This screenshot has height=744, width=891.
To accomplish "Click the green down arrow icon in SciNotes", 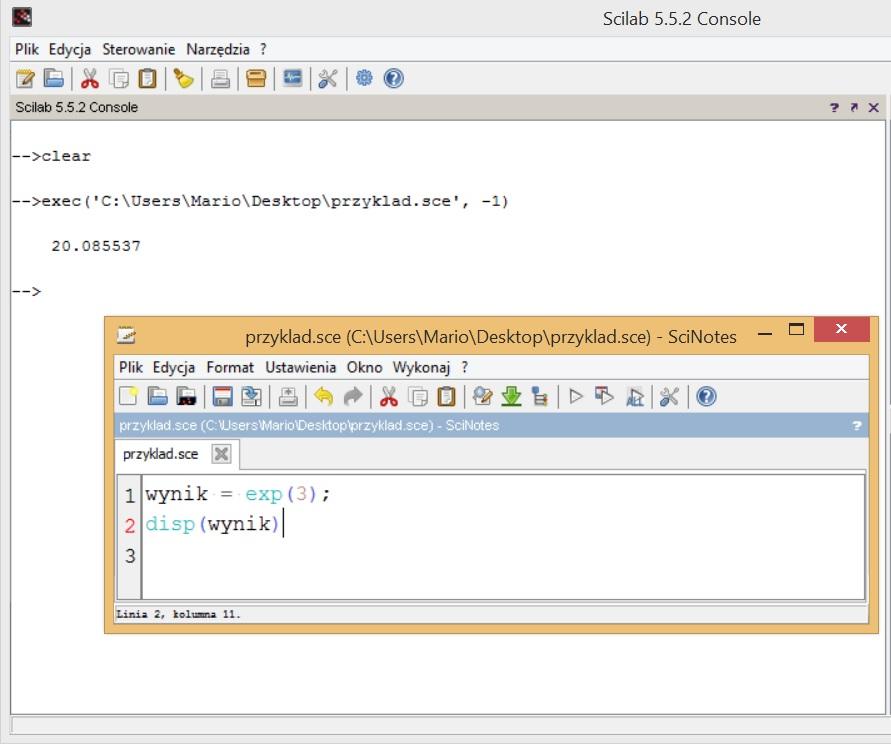I will tap(511, 396).
